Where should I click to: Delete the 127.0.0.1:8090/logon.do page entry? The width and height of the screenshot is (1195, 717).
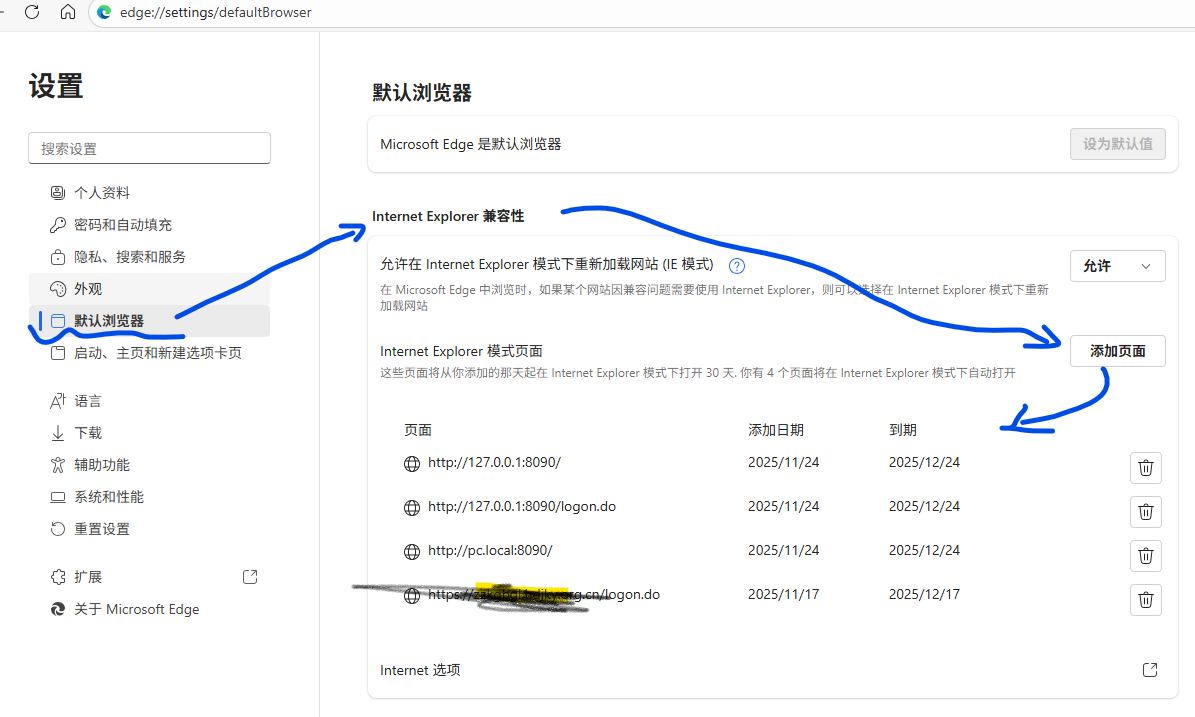click(1146, 512)
